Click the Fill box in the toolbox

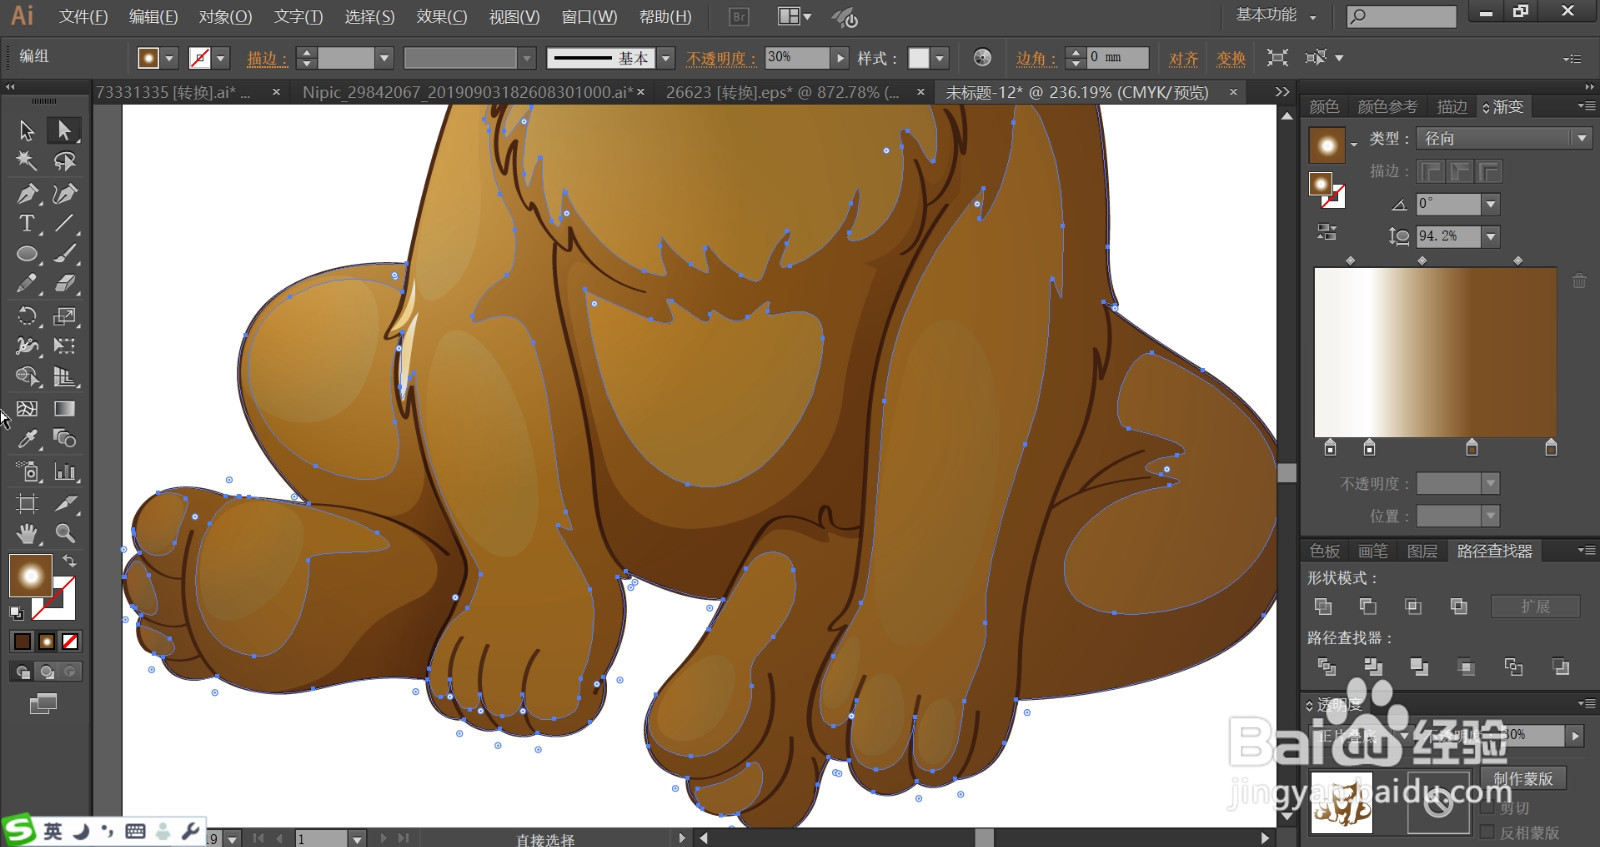tap(30, 576)
